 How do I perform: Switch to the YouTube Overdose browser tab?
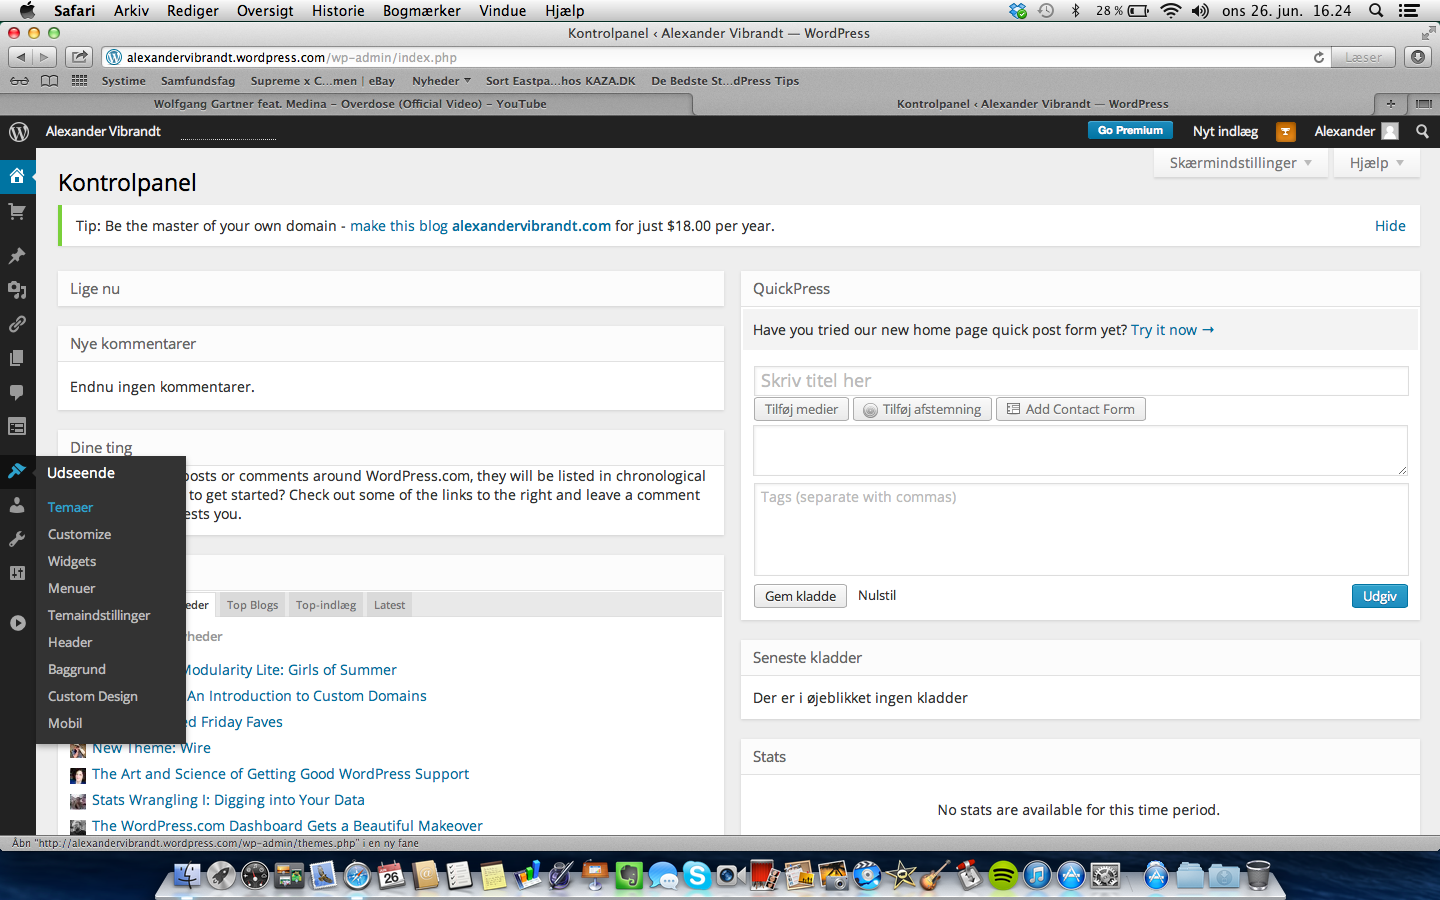tap(350, 103)
